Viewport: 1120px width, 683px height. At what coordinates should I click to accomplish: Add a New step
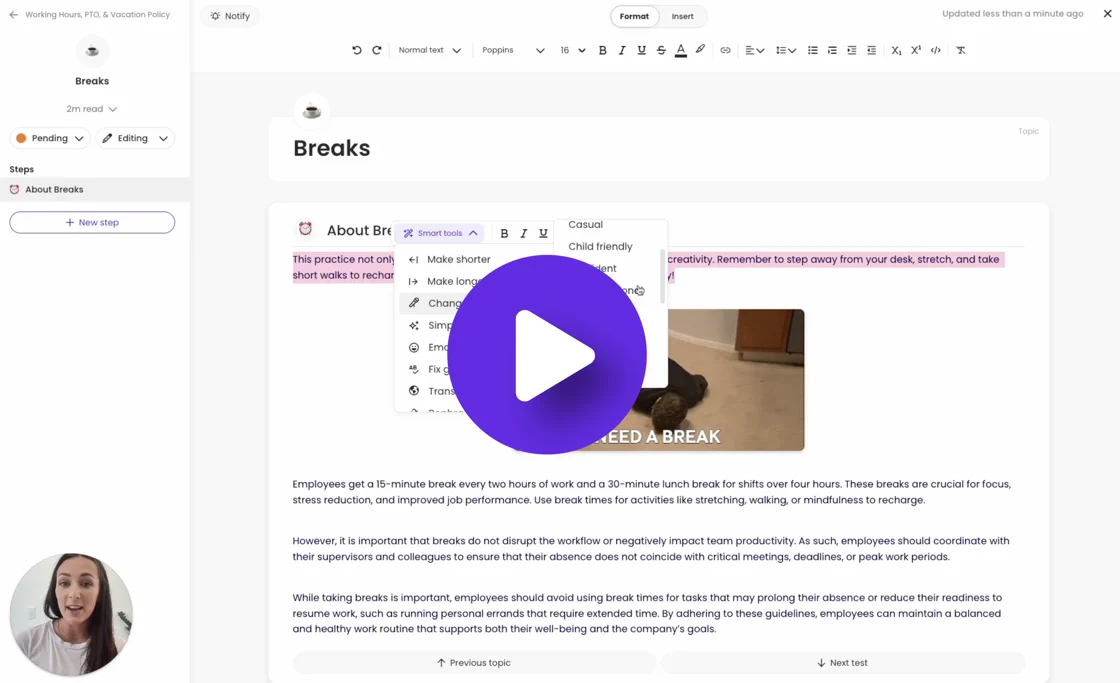(x=92, y=222)
